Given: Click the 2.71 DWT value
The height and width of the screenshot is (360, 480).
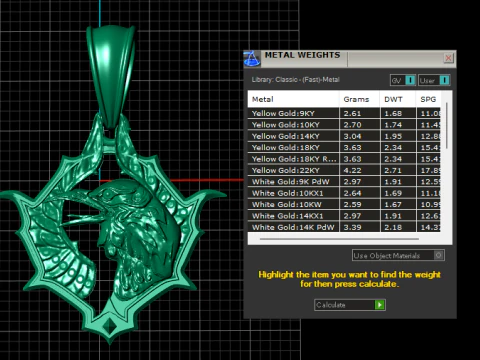Looking at the screenshot, I should (x=393, y=170).
